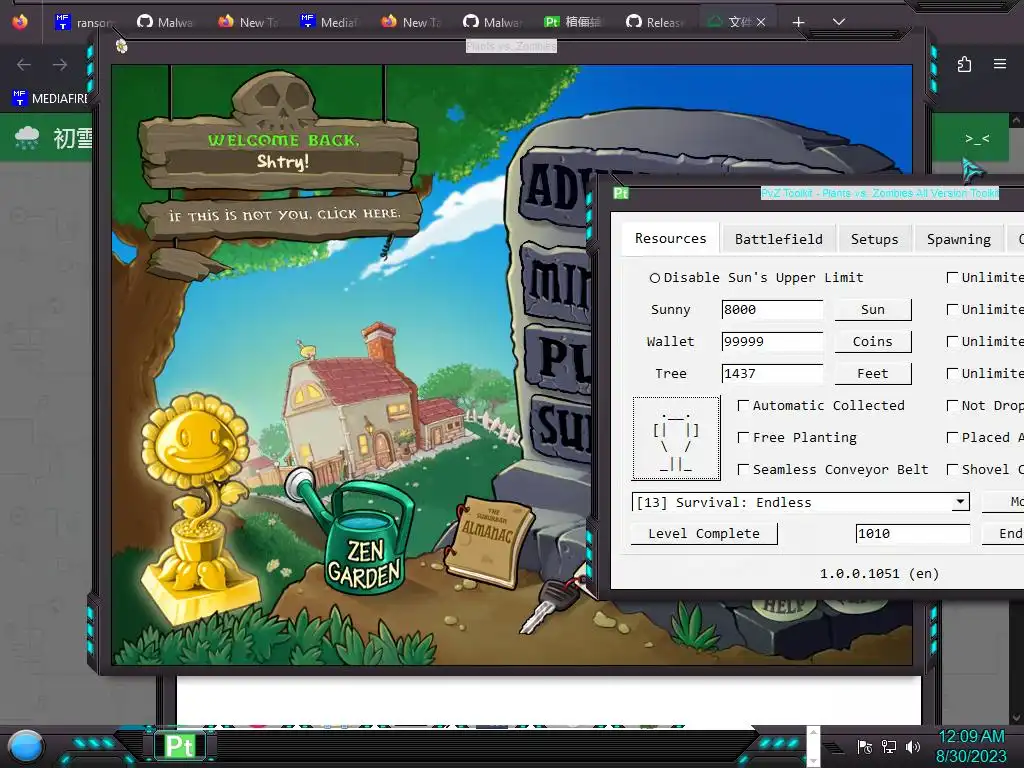This screenshot has height=768, width=1024.
Task: Click the version text 1.0.0.1051 (en)
Action: click(879, 573)
